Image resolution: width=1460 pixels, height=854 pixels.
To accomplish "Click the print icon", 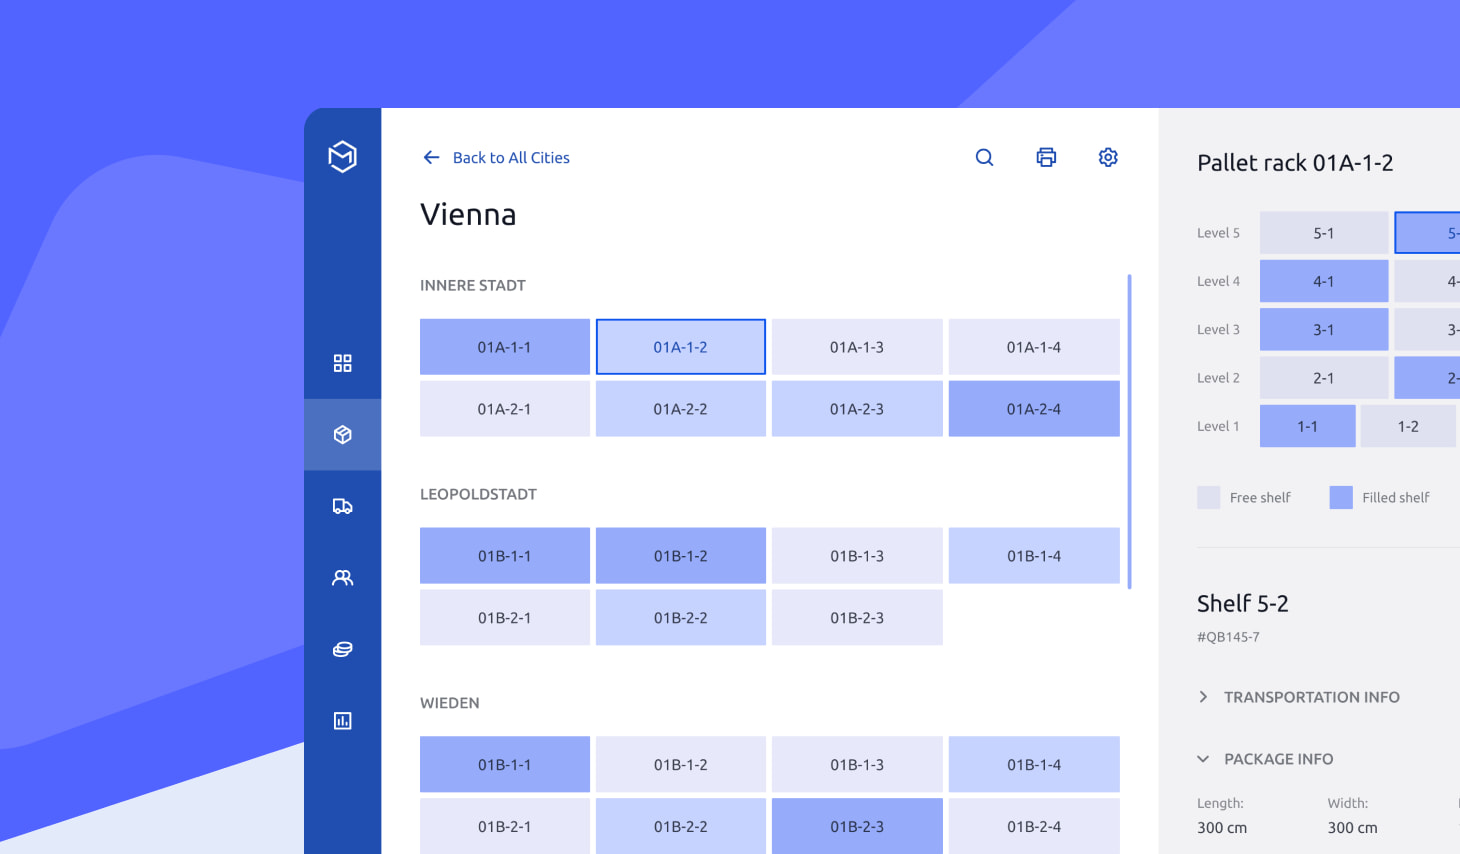I will click(x=1046, y=157).
